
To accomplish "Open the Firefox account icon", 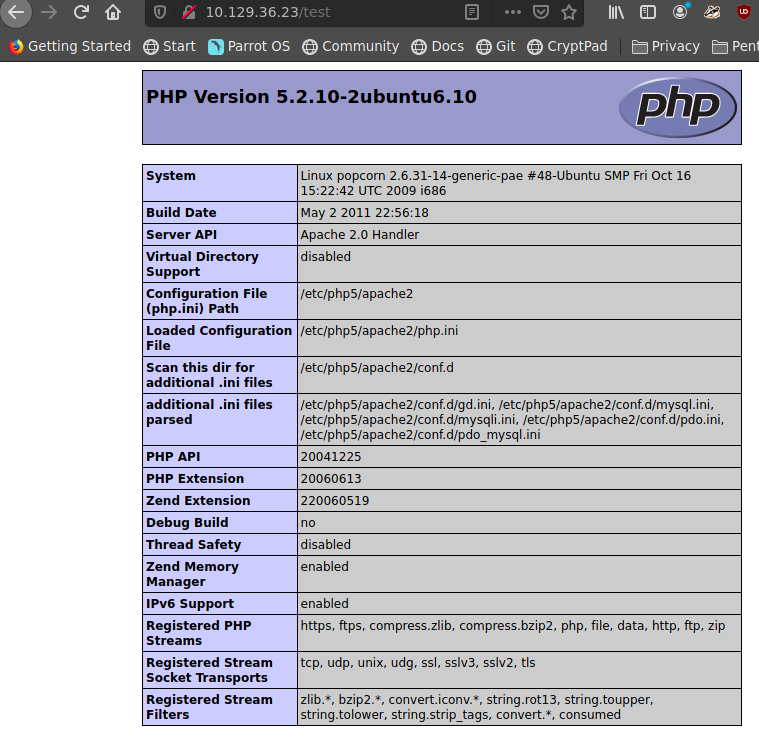I will (680, 12).
